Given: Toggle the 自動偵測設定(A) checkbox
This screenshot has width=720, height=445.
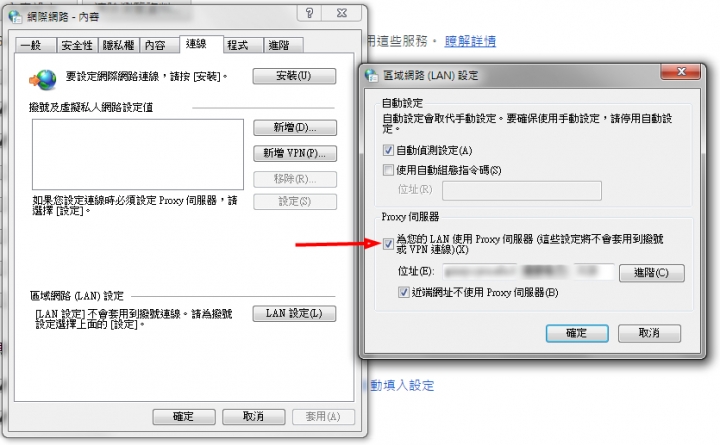Looking at the screenshot, I should [x=388, y=150].
